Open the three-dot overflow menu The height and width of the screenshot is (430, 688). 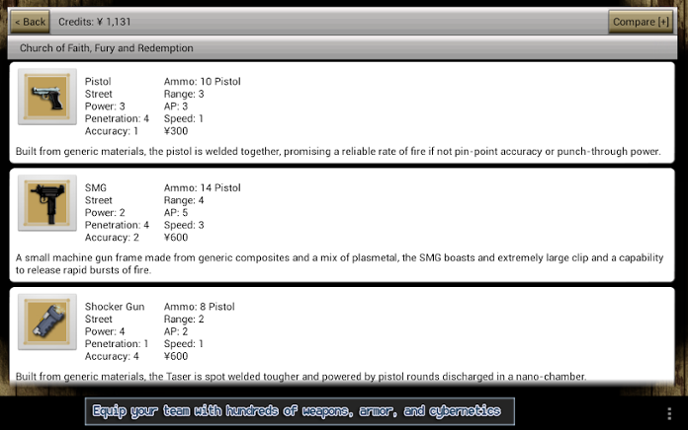click(x=669, y=413)
